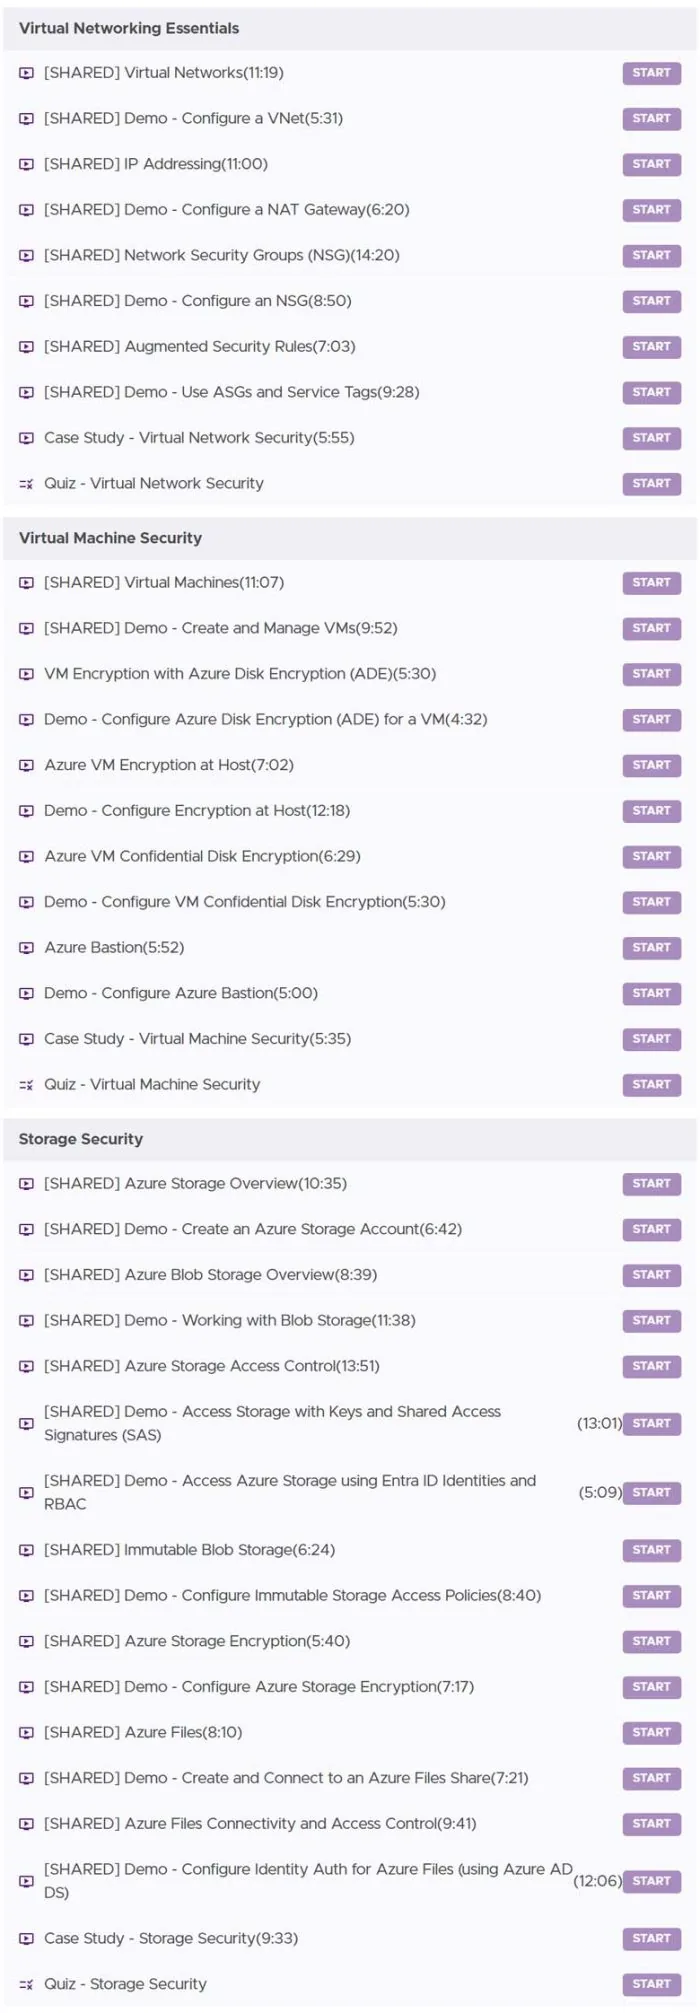
Task: Start Network Security Groups (NSG) lesson
Action: (x=652, y=255)
